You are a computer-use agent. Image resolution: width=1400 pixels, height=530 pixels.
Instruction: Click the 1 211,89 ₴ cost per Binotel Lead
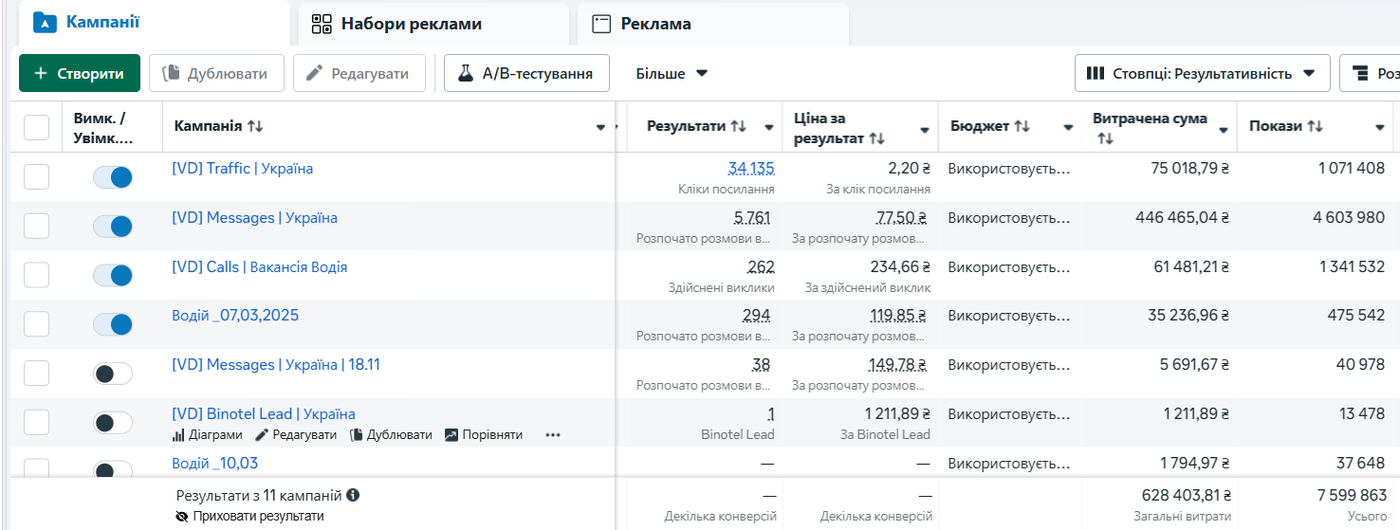[897, 414]
